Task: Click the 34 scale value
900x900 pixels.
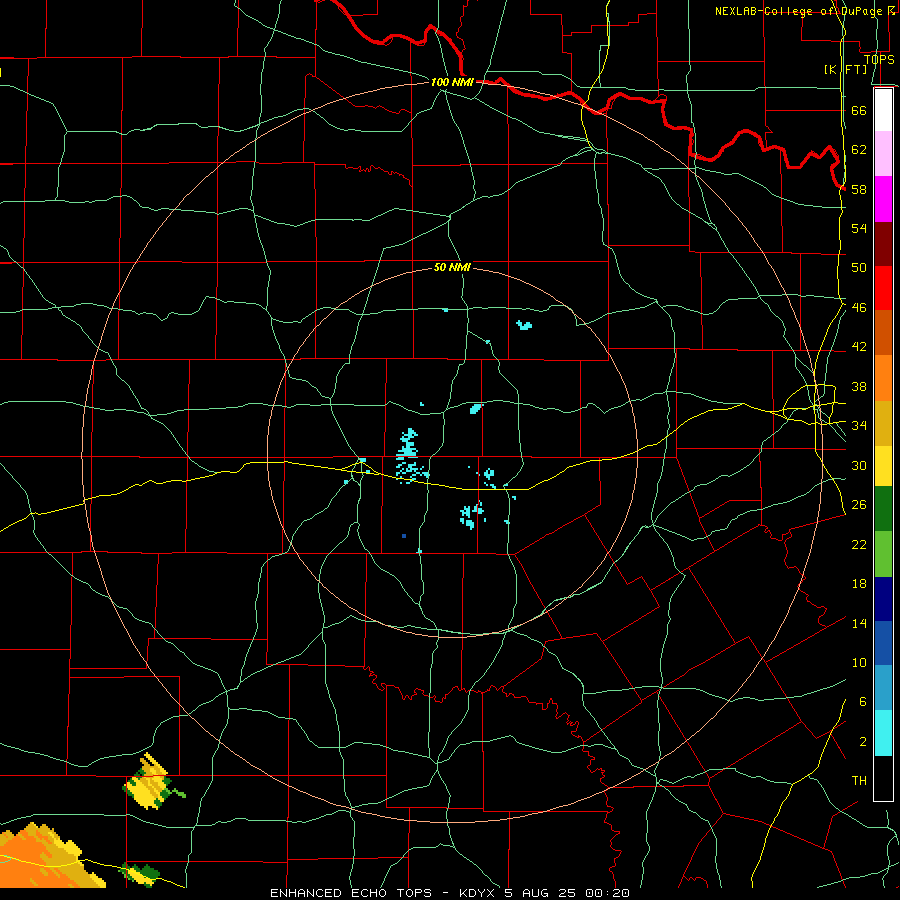Action: pyautogui.click(x=859, y=425)
